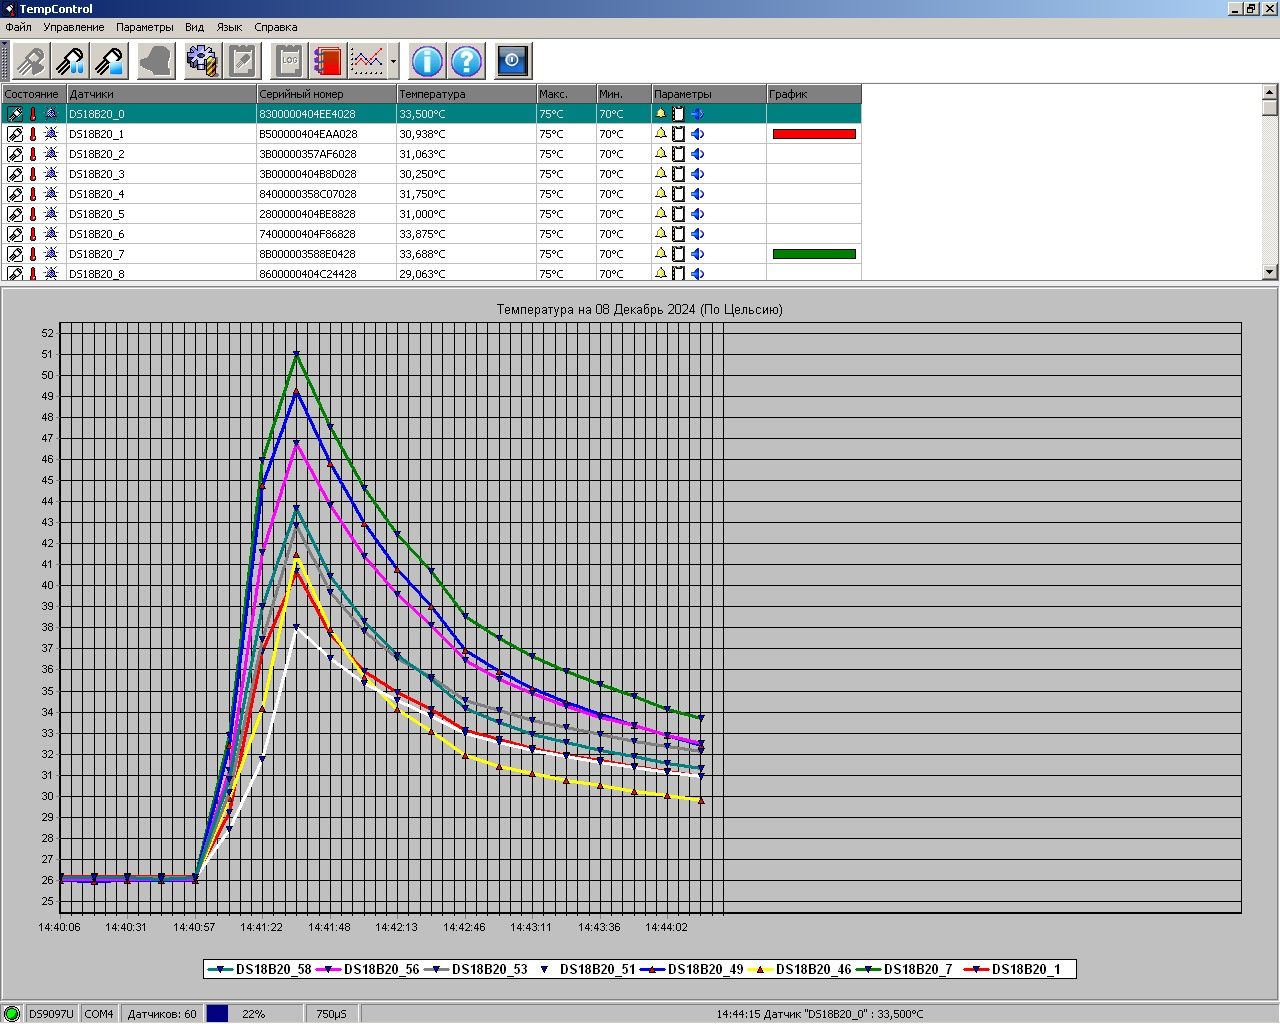Expand the chart button dropdown arrow

393,61
